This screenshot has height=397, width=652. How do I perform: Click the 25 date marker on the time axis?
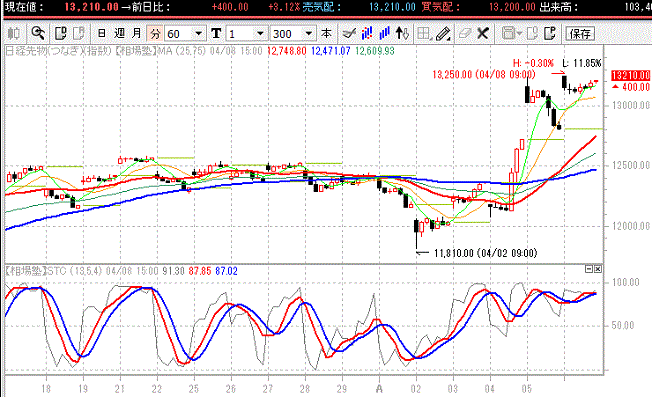click(x=193, y=389)
